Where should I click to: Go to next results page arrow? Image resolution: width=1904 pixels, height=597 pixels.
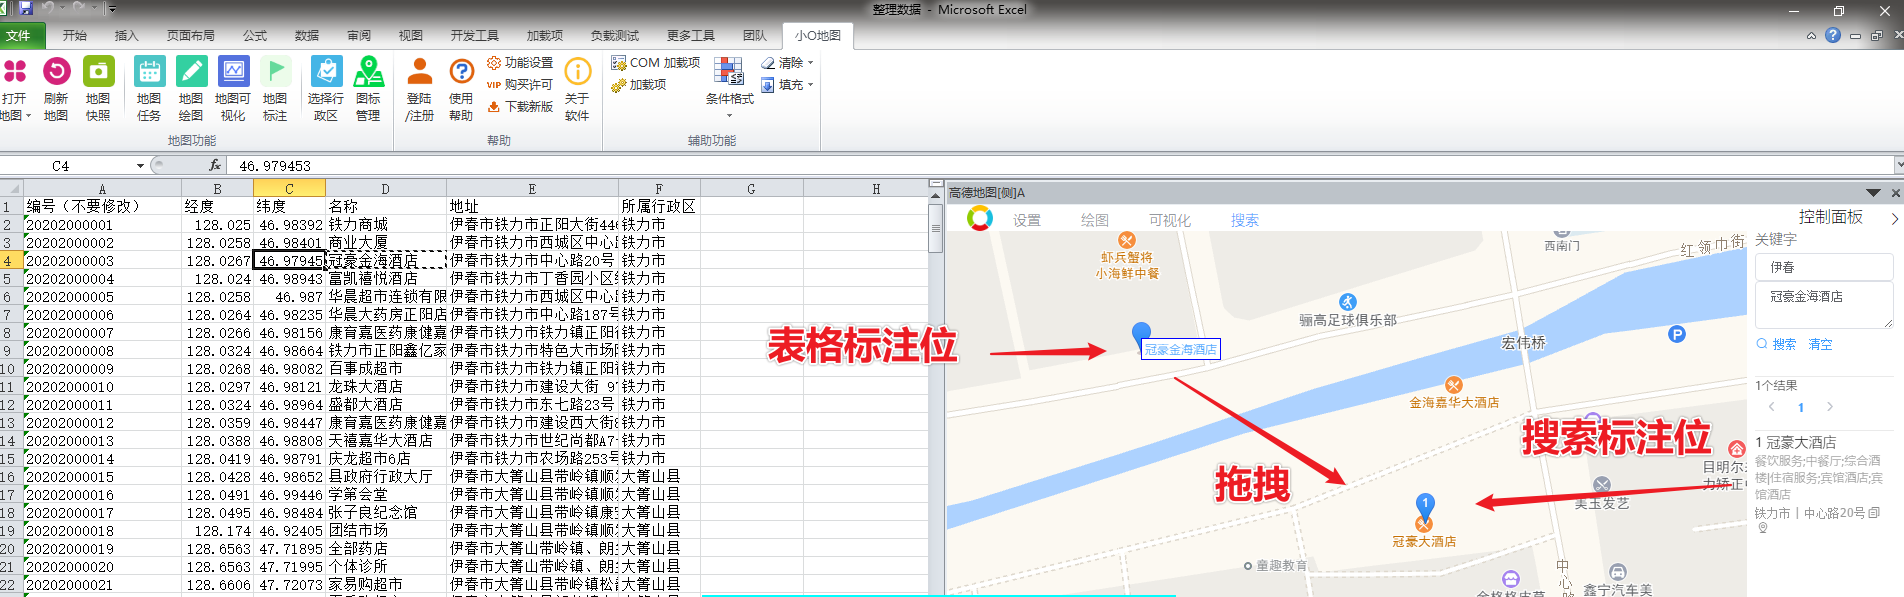coord(1830,407)
